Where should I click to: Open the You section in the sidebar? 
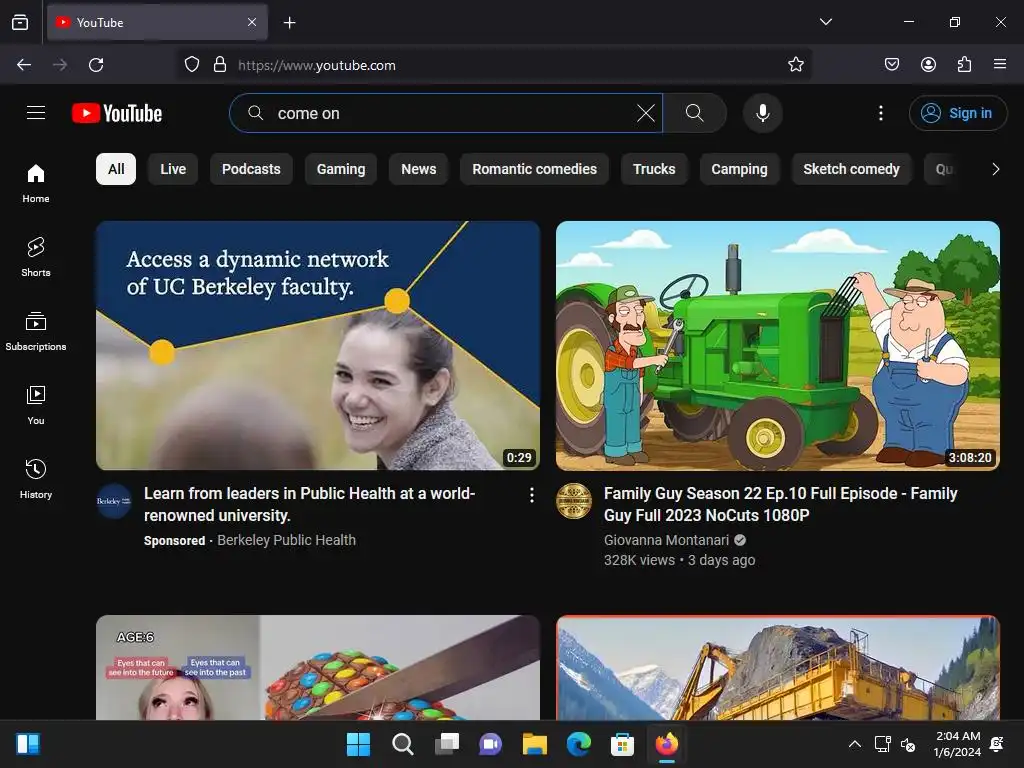(36, 406)
